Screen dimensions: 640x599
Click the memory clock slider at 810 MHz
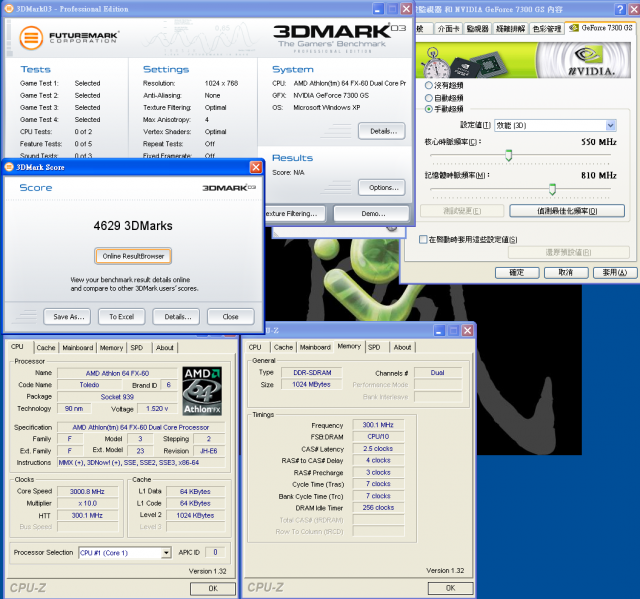(552, 189)
